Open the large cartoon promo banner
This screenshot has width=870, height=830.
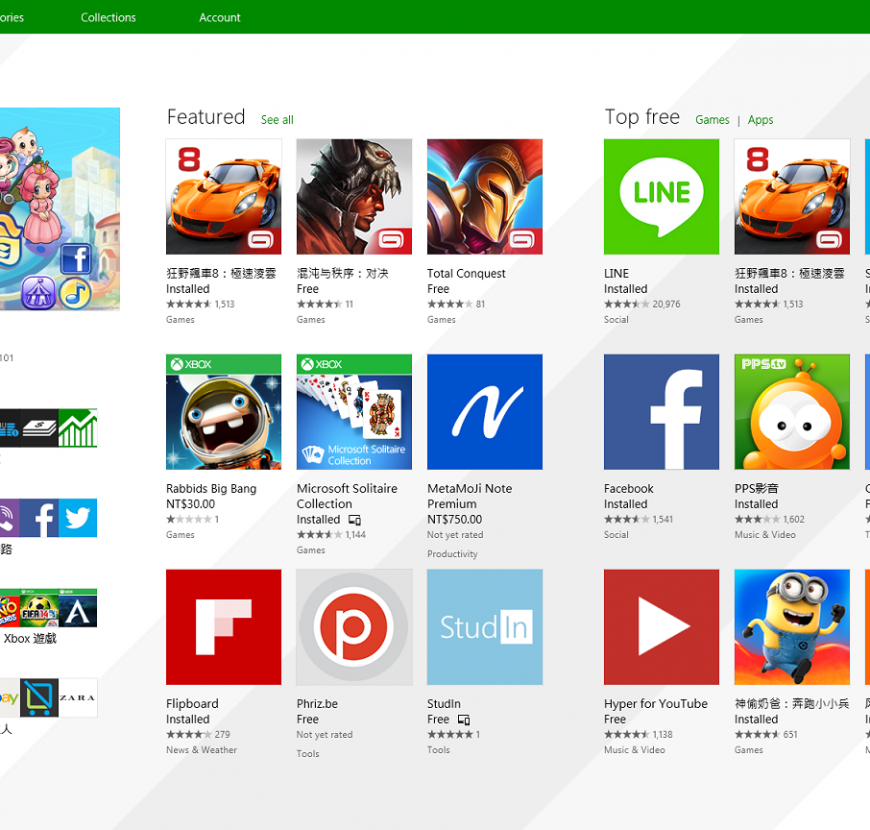[60, 209]
